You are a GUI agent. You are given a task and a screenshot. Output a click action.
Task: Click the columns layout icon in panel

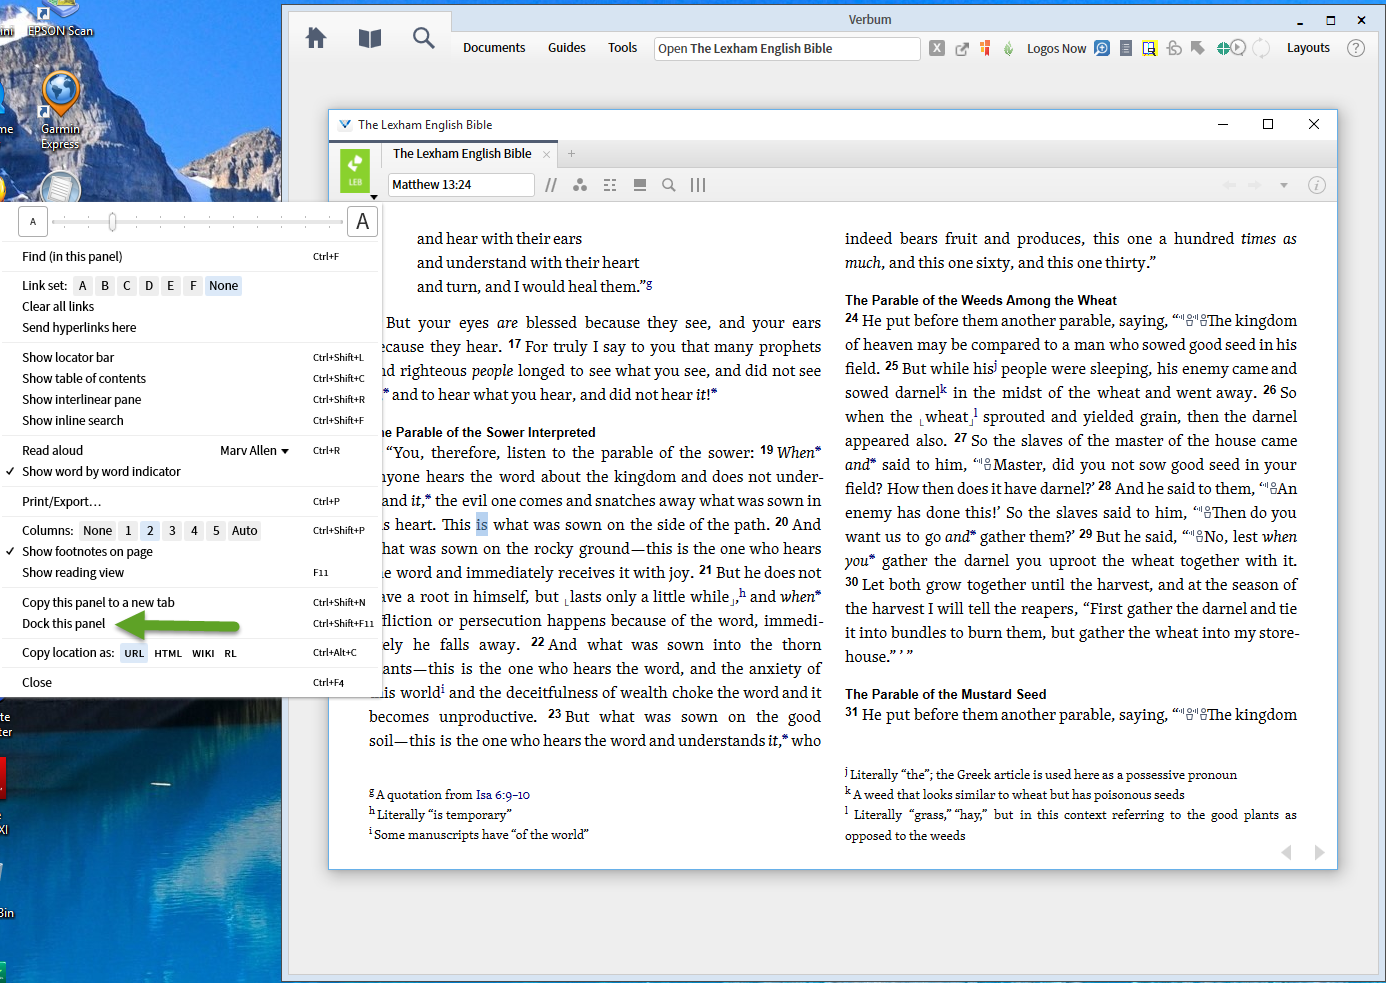point(698,185)
